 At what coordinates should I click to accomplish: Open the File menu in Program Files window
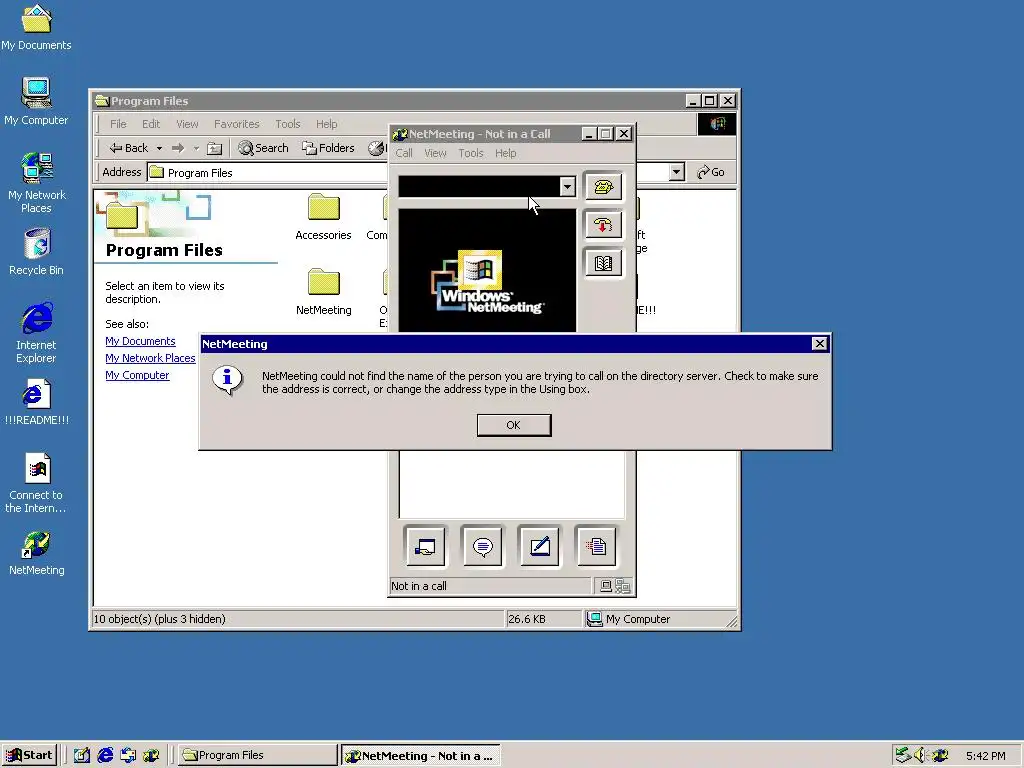click(118, 124)
